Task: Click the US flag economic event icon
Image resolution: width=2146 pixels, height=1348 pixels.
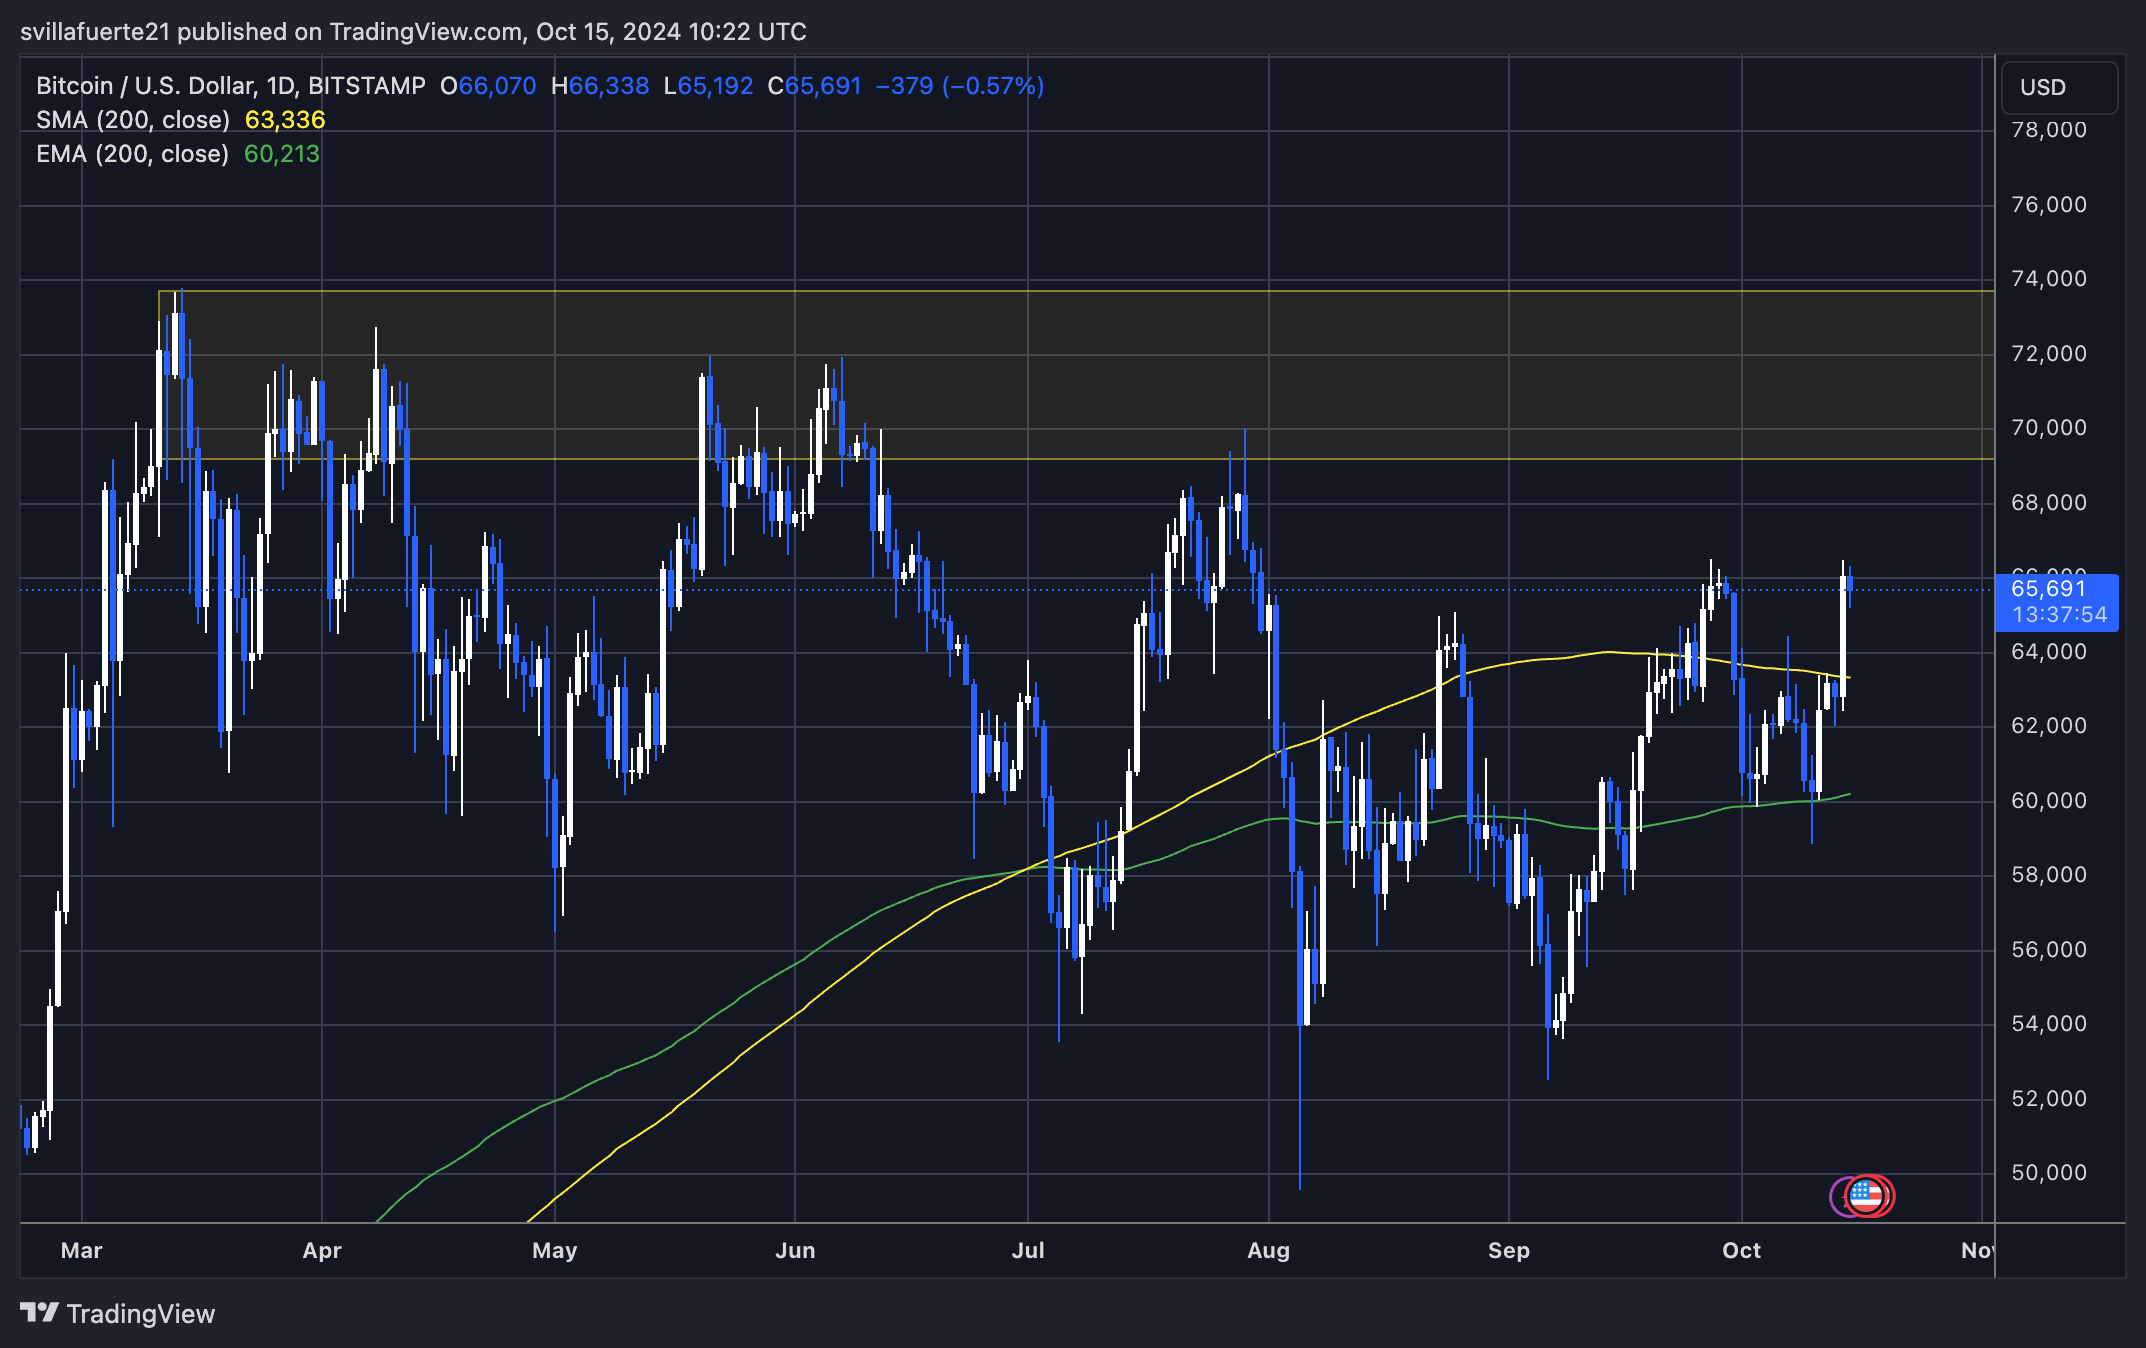Action: [1868, 1196]
